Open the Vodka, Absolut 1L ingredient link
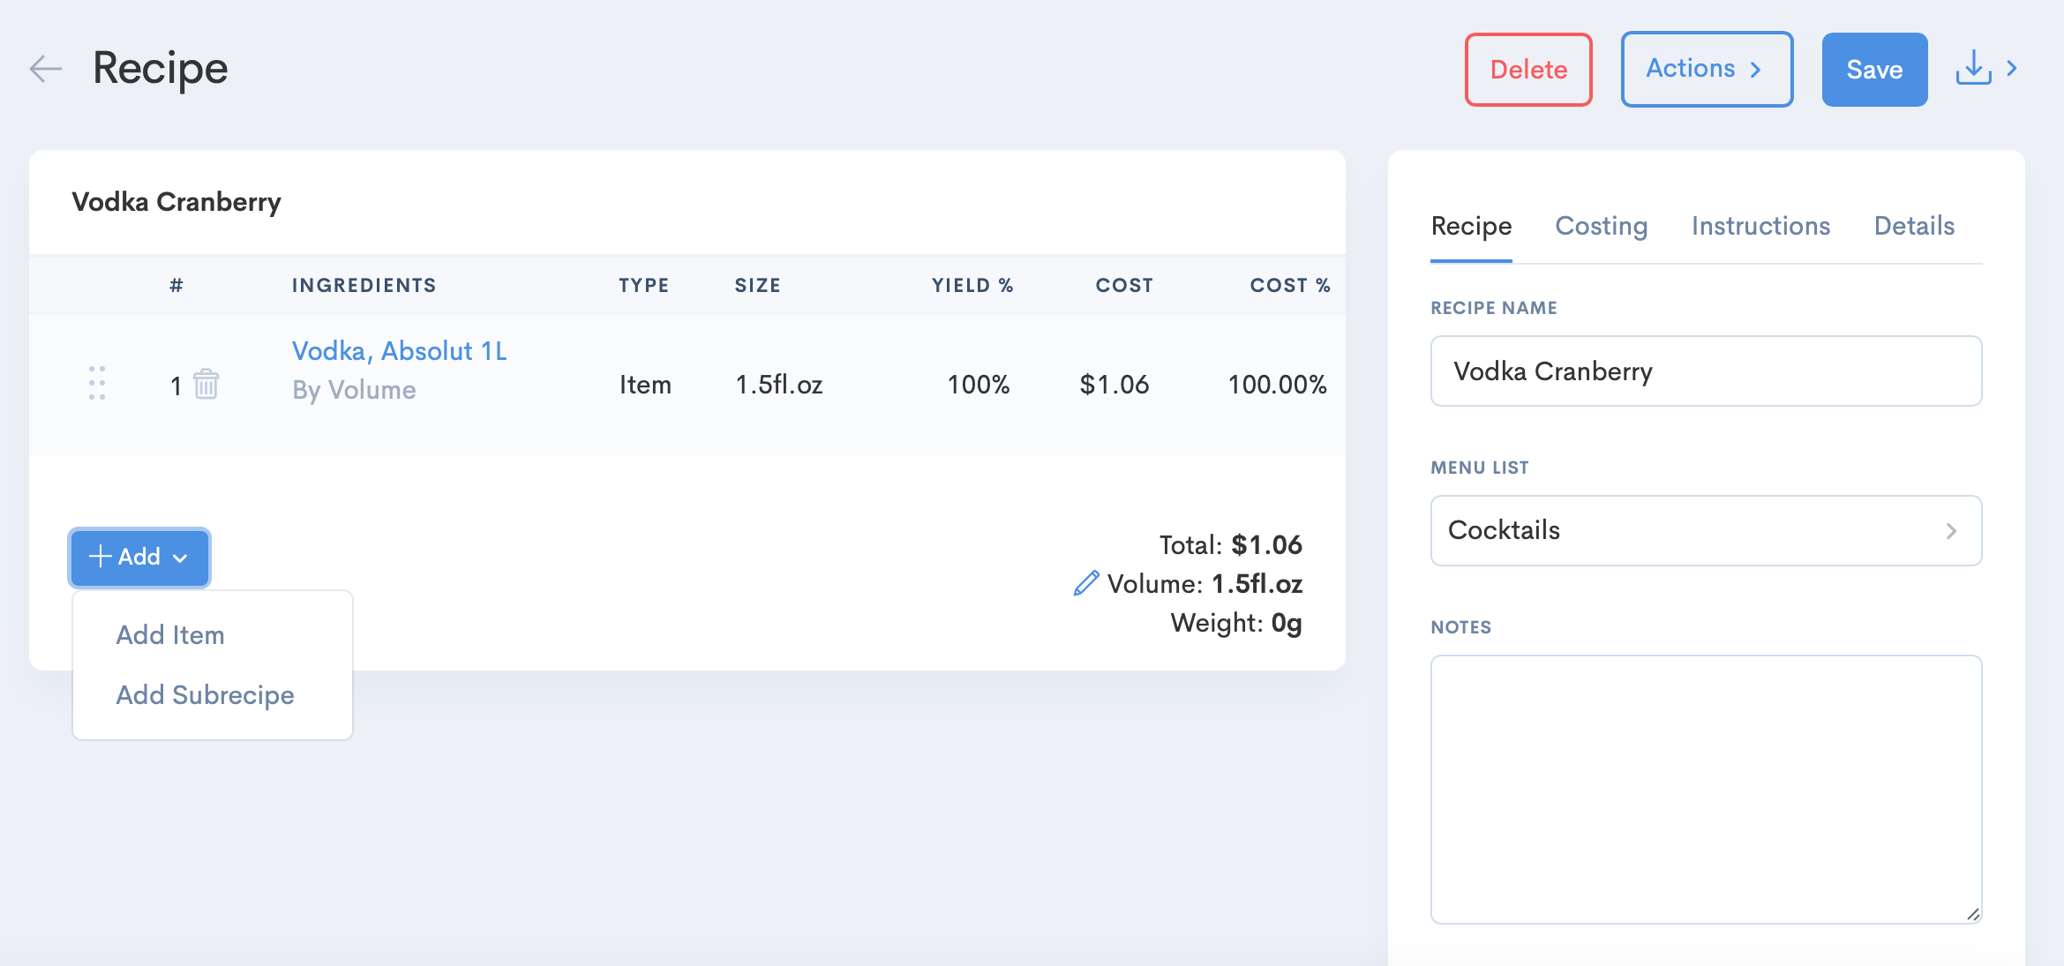The height and width of the screenshot is (966, 2064). point(399,351)
